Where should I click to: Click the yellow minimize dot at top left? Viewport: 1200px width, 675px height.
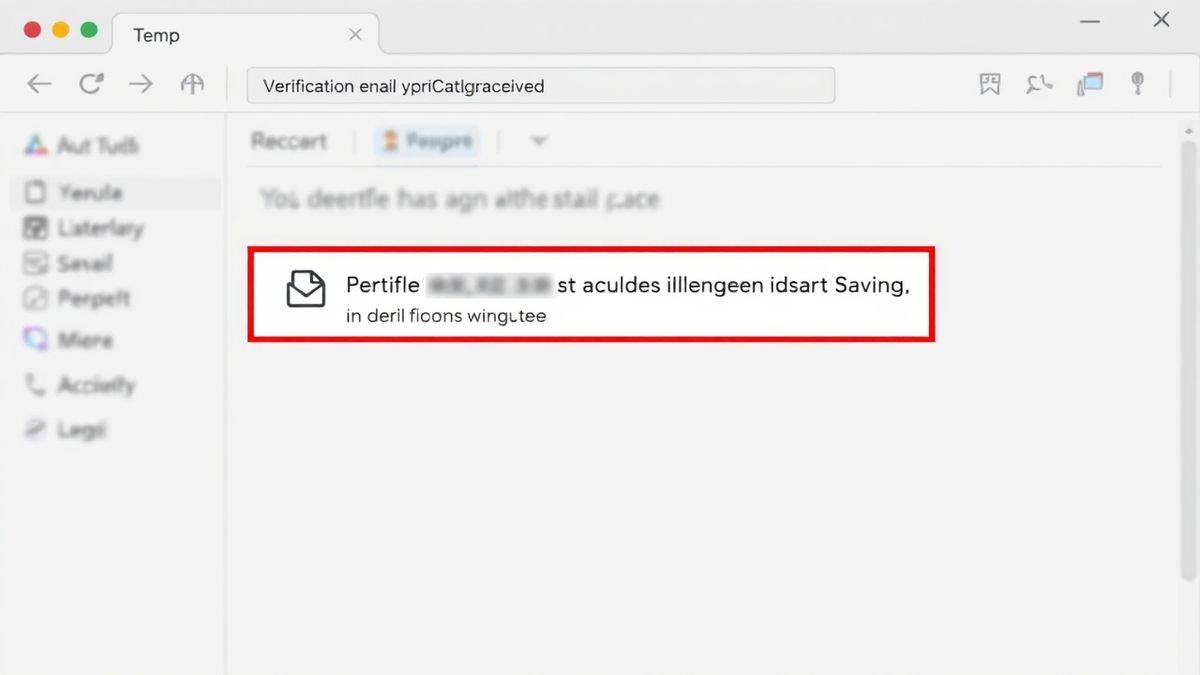coord(60,30)
